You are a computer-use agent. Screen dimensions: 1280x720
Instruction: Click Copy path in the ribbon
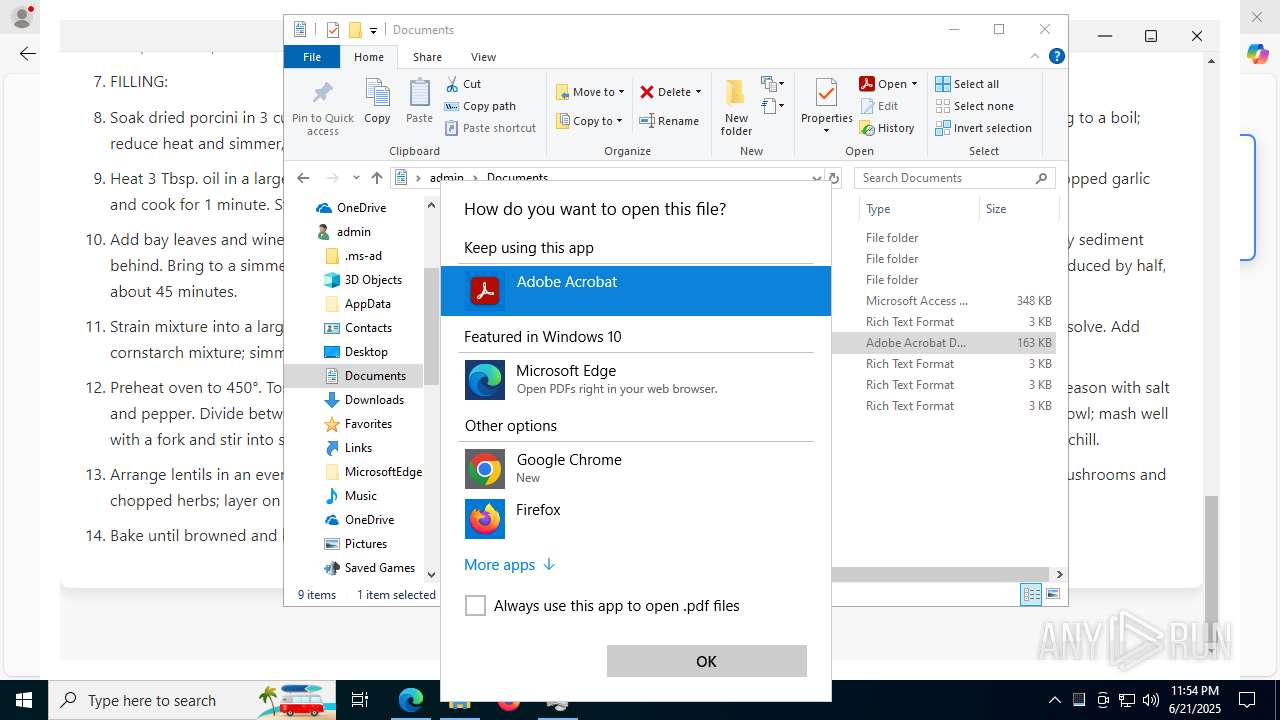480,106
